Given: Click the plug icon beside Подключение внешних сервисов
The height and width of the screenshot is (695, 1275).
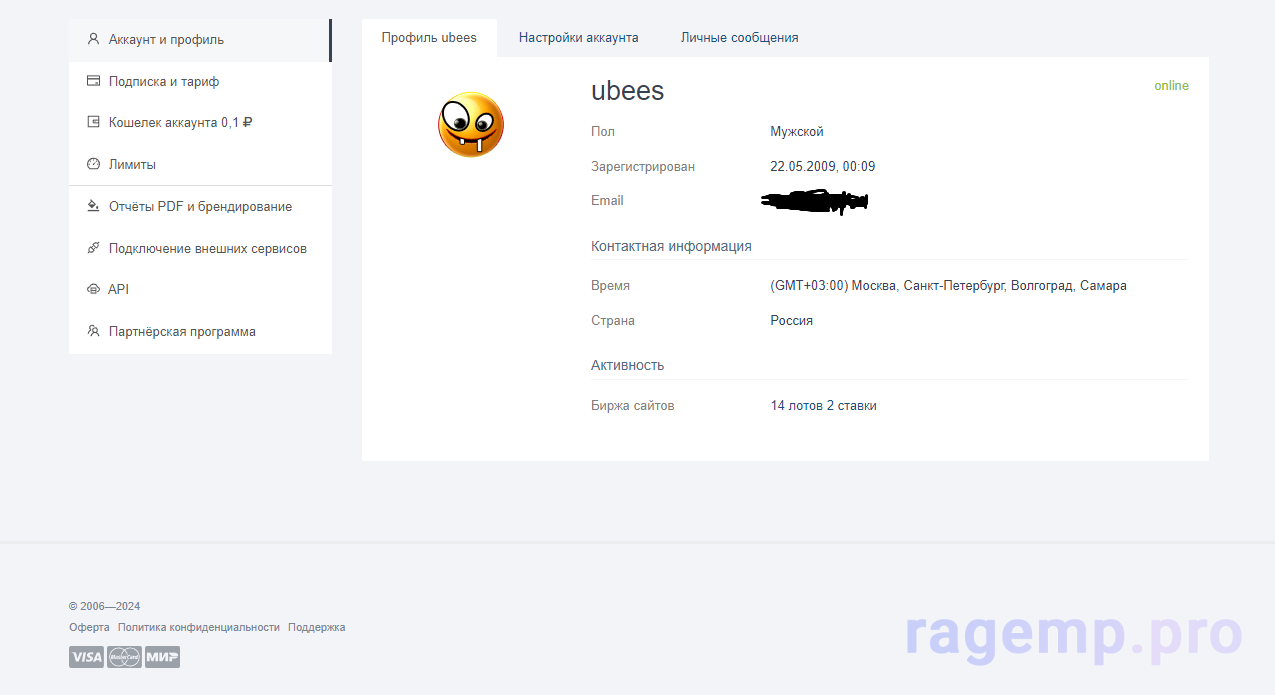Looking at the screenshot, I should (x=93, y=248).
